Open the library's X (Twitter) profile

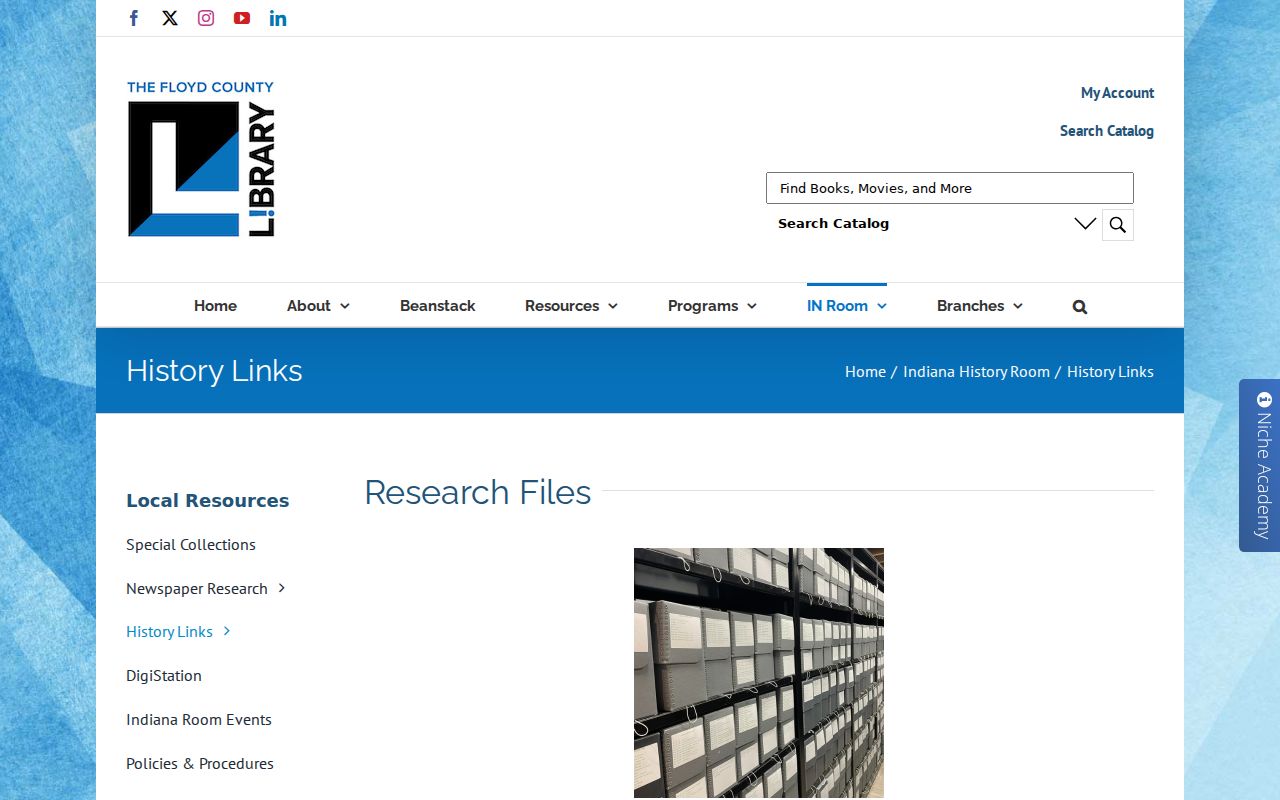170,18
